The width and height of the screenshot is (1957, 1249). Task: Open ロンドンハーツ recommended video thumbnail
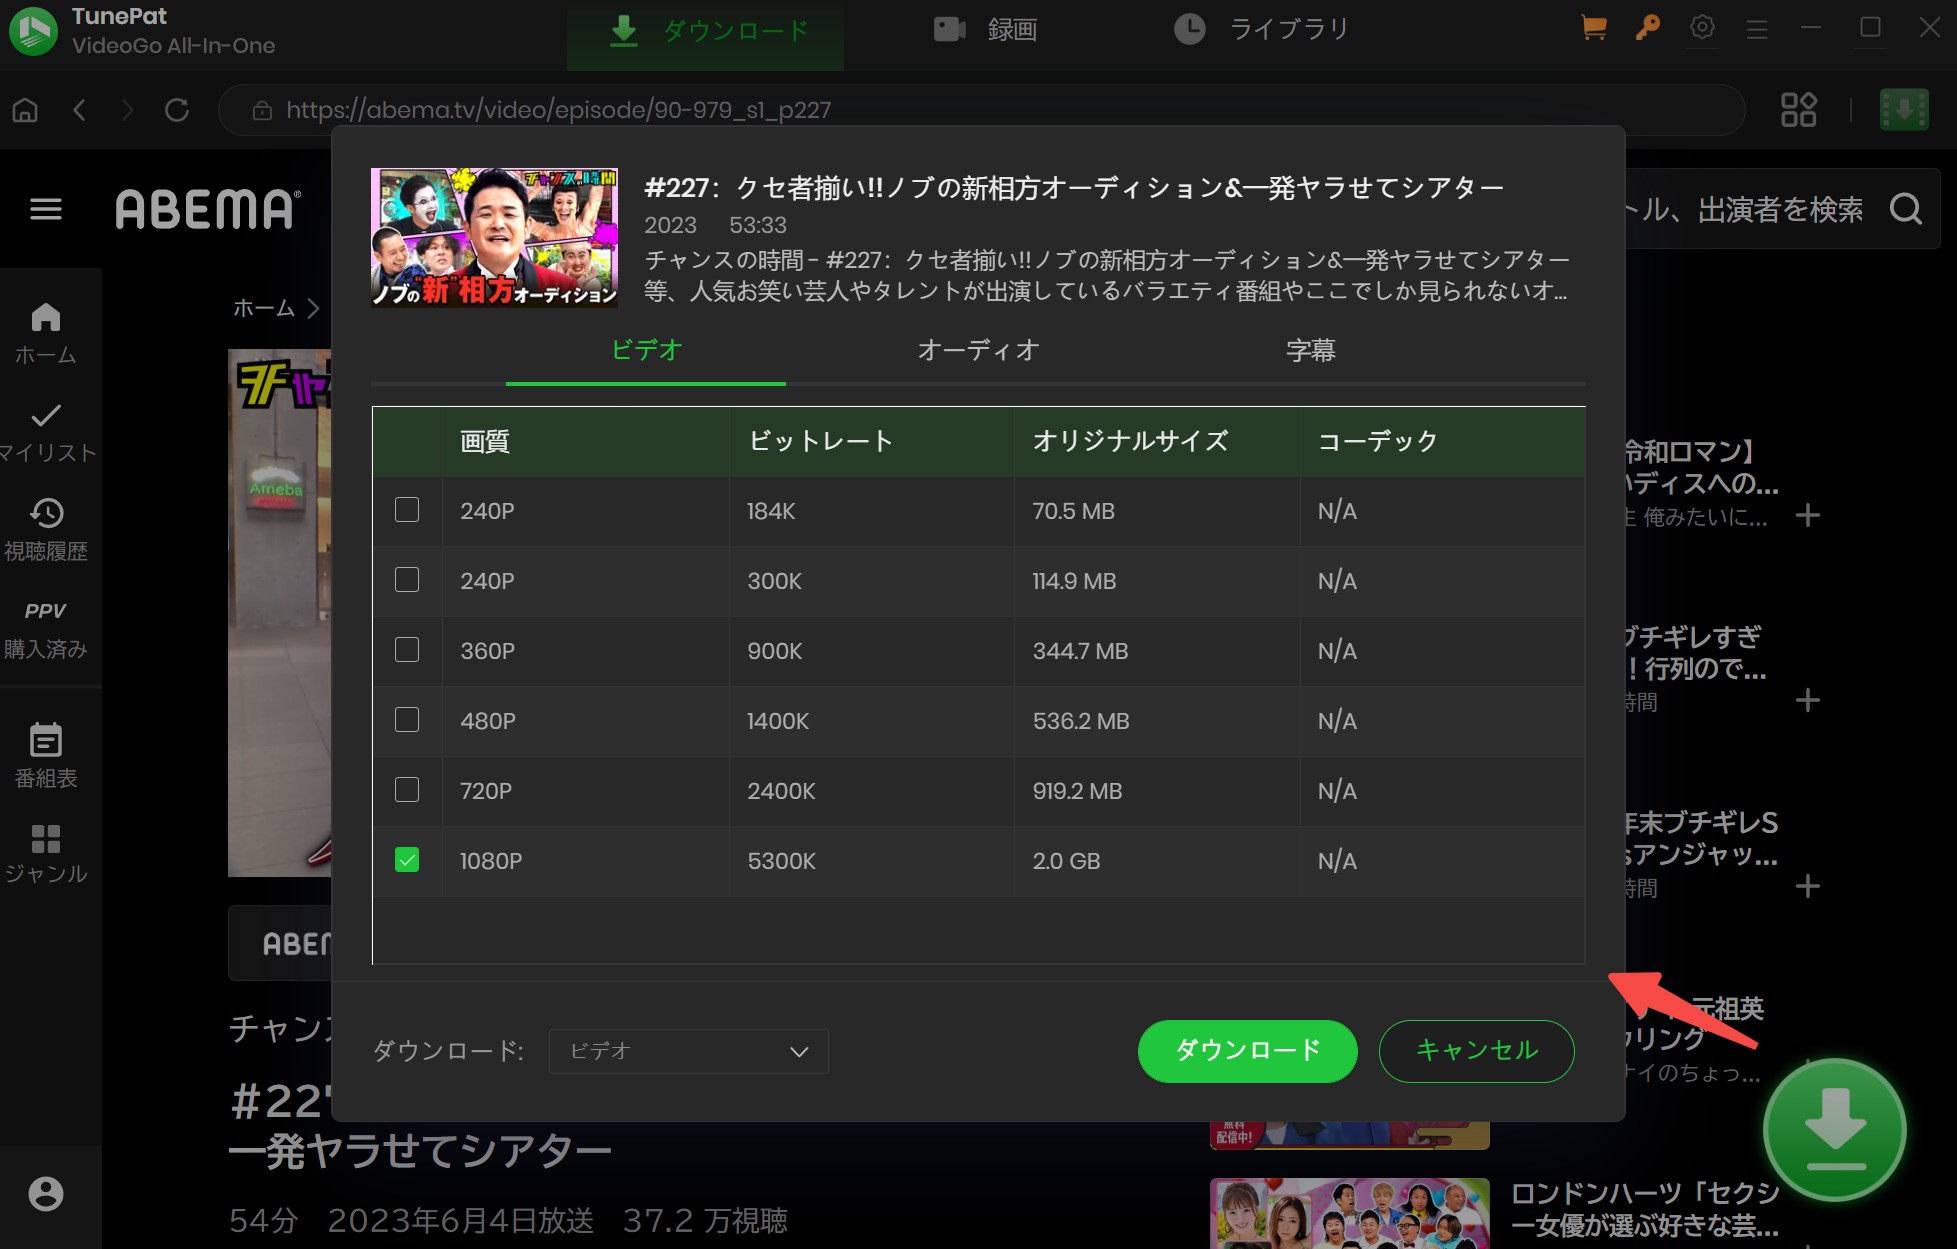click(1349, 1213)
